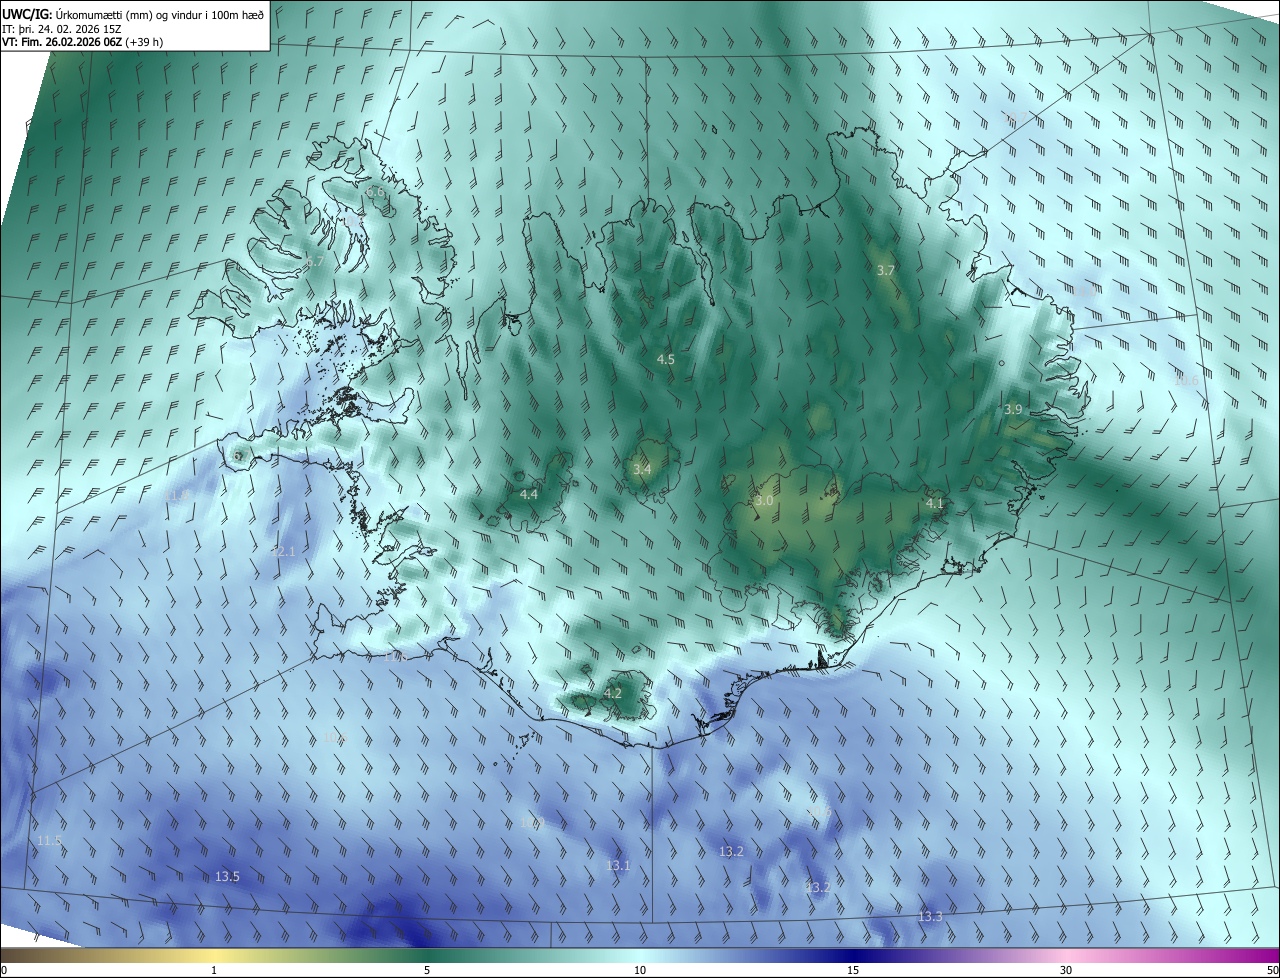Click the dark blue colour bar section above 15

[853, 955]
